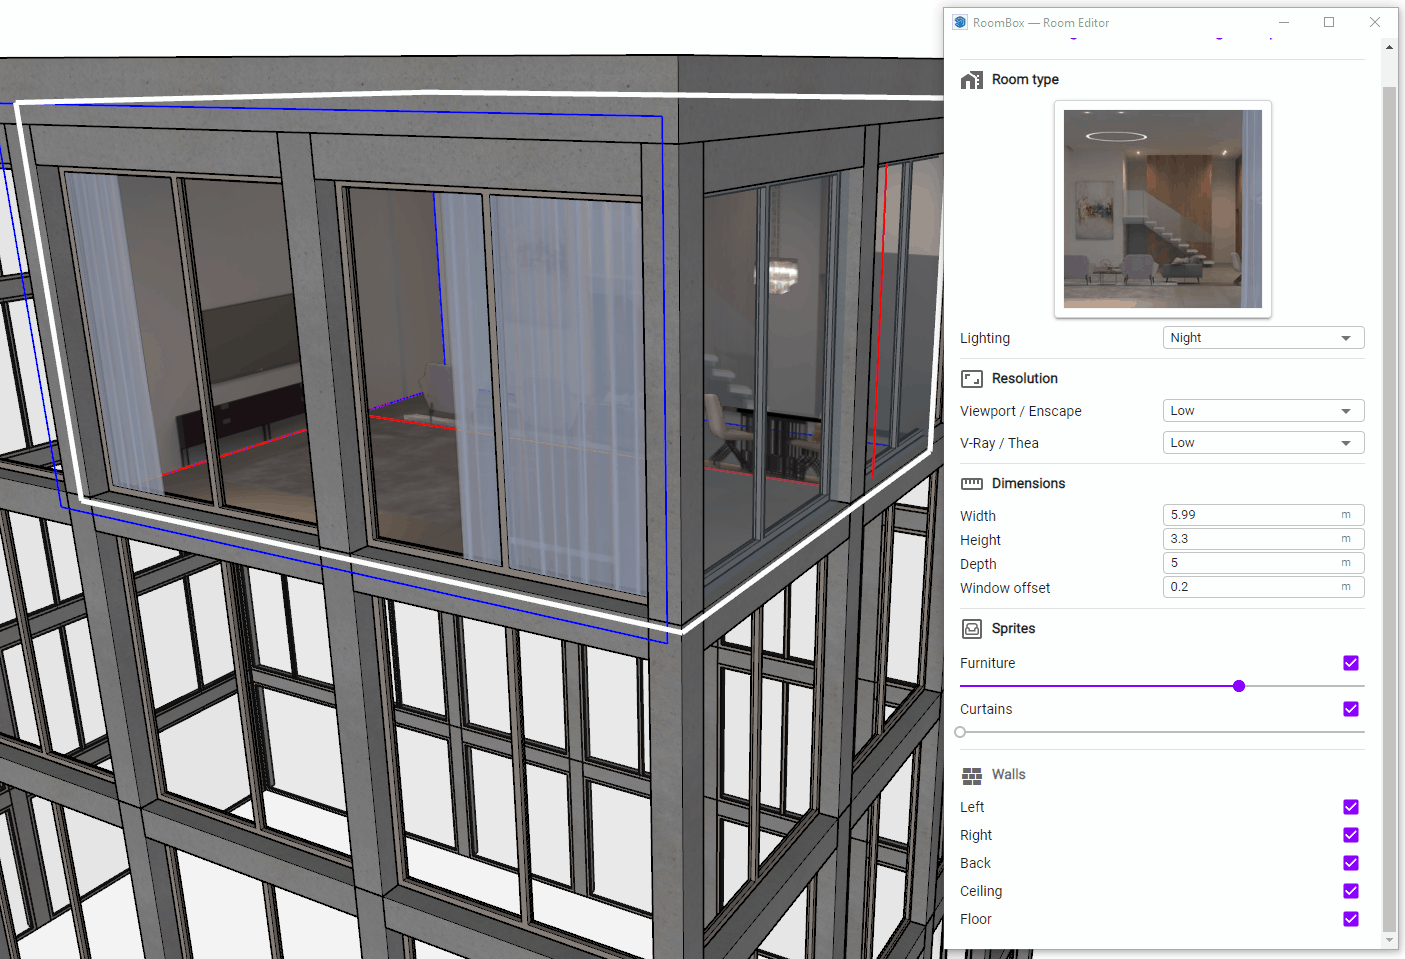Uncheck the Curtains checkbox

click(x=1351, y=709)
